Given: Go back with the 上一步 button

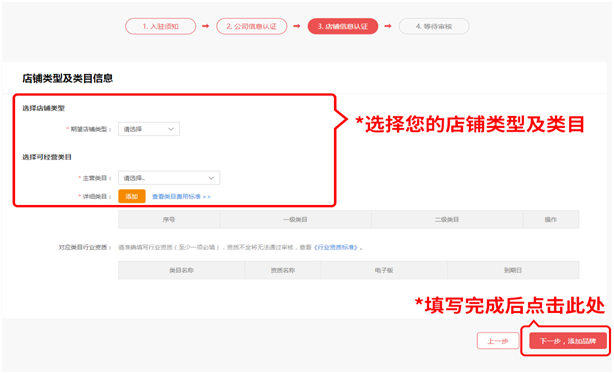Looking at the screenshot, I should (498, 341).
